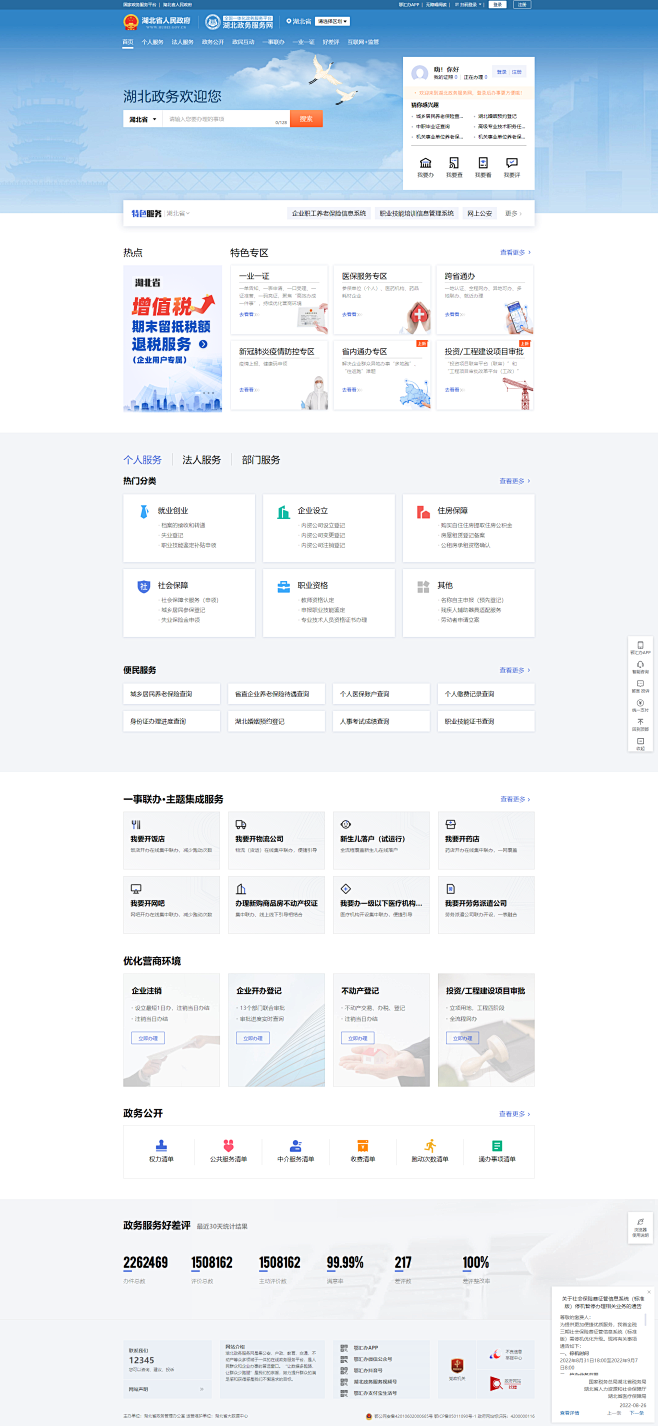Click 查看更多 next to 特色专区
Image resolution: width=658 pixels, height=1426 pixels.
pyautogui.click(x=516, y=253)
